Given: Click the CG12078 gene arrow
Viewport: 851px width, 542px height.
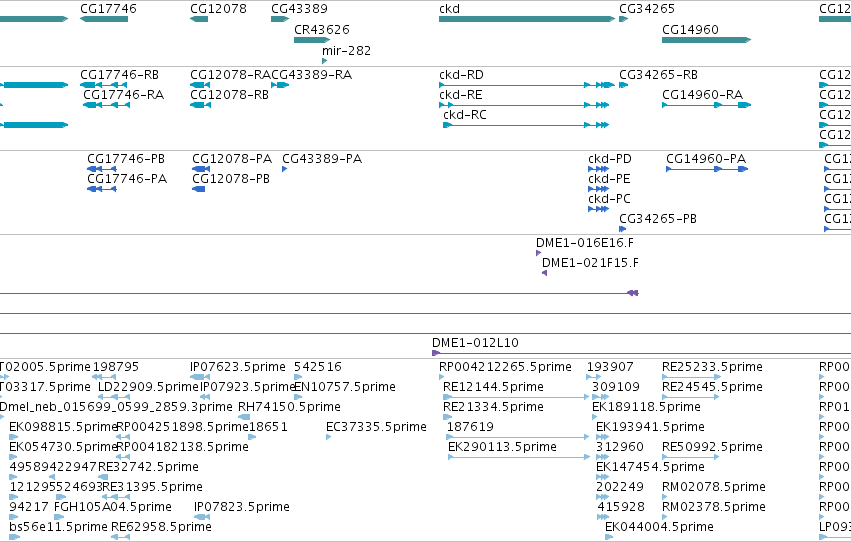Looking at the screenshot, I should point(199,19).
